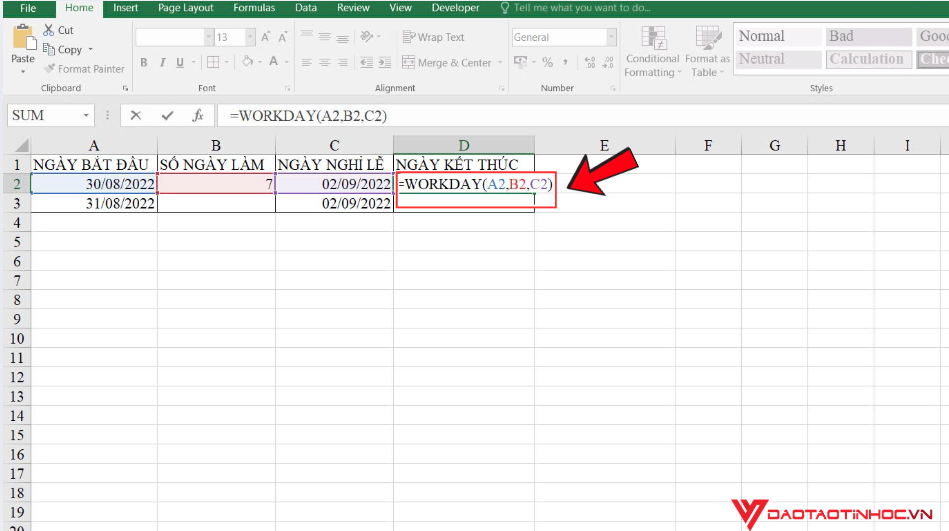Toggle Italic formatting
This screenshot has height=531, width=949.
click(162, 62)
